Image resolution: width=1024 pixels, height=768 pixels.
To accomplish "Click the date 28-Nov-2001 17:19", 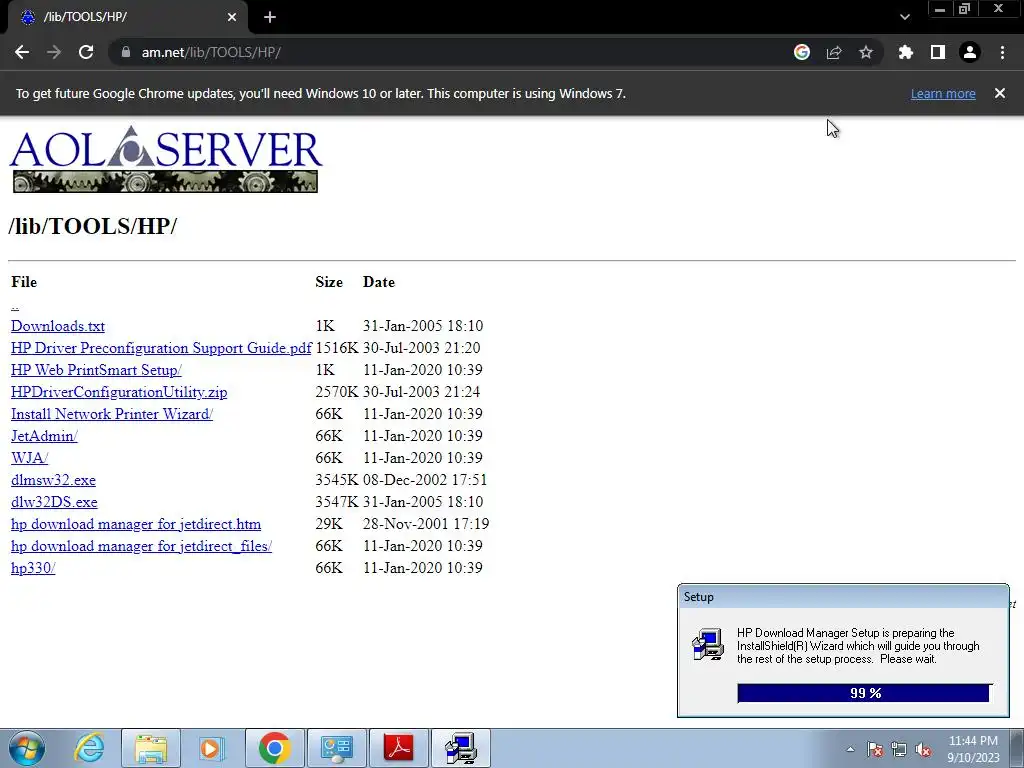I will pos(426,524).
